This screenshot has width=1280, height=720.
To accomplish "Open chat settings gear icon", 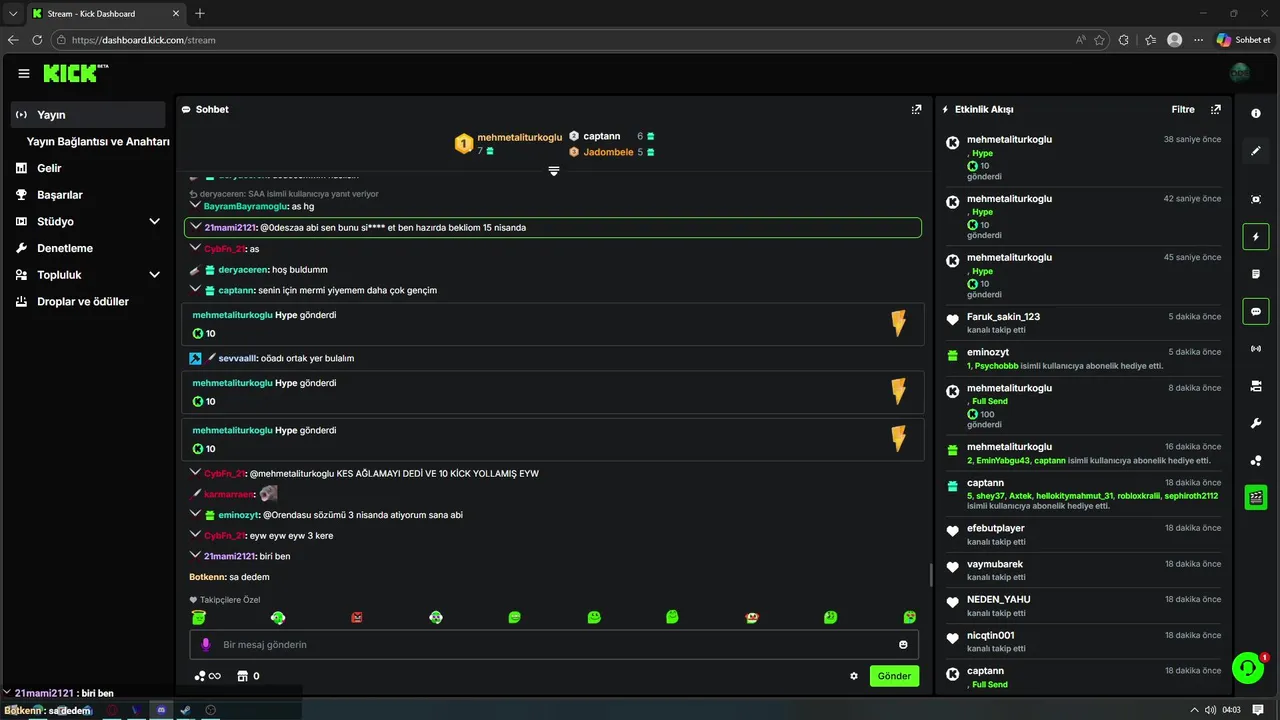I will pyautogui.click(x=854, y=676).
